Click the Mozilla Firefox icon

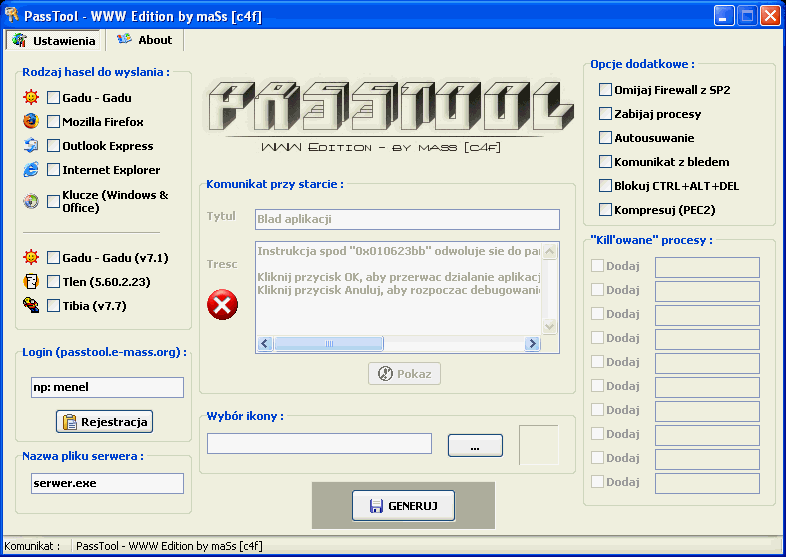pos(31,122)
